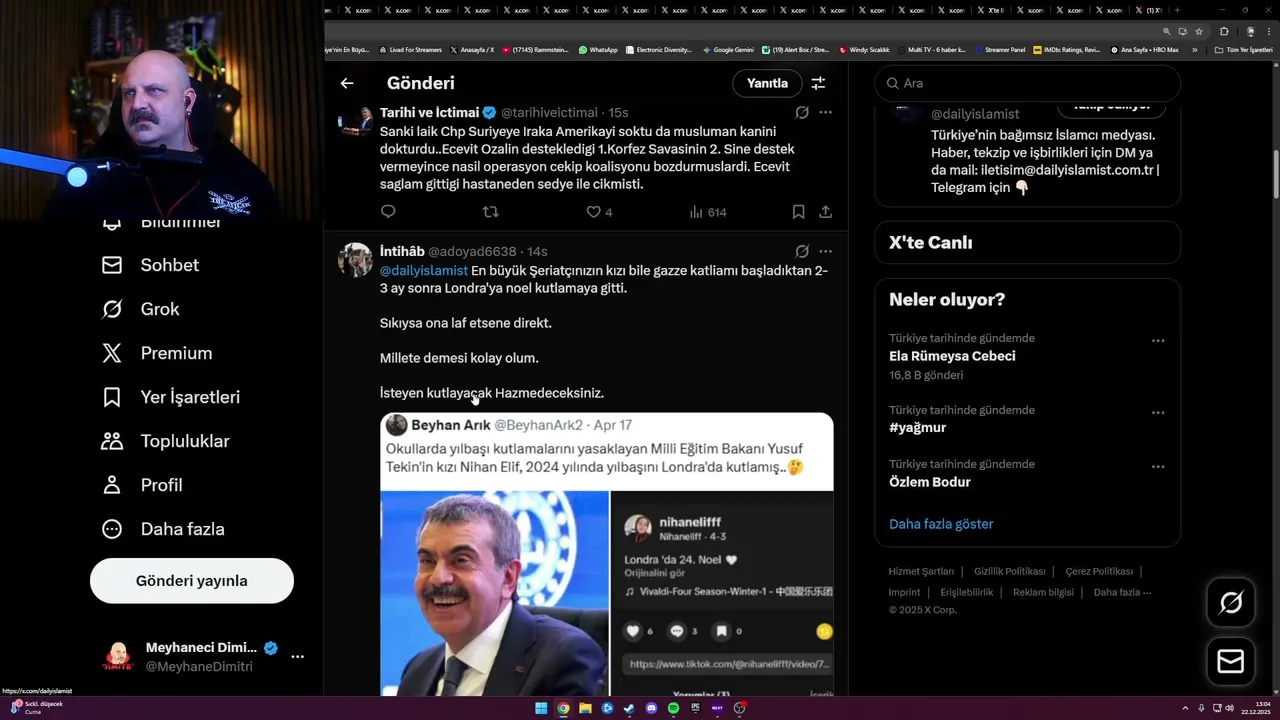Viewport: 1280px width, 720px height.
Task: Show hidden system tray icons chevron
Action: pyautogui.click(x=1187, y=708)
